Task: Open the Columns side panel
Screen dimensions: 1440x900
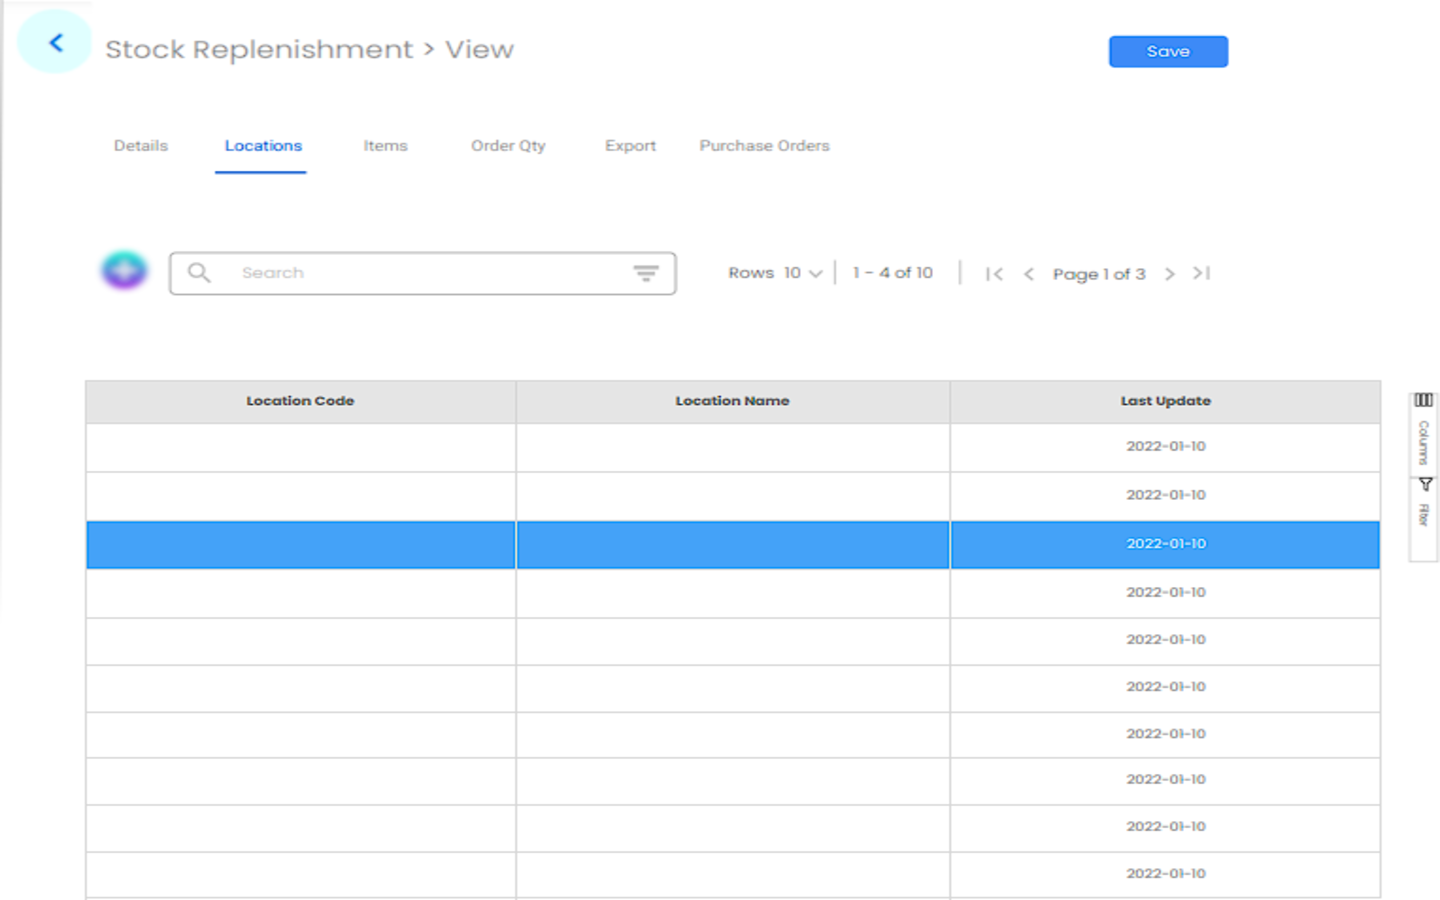Action: (x=1423, y=430)
